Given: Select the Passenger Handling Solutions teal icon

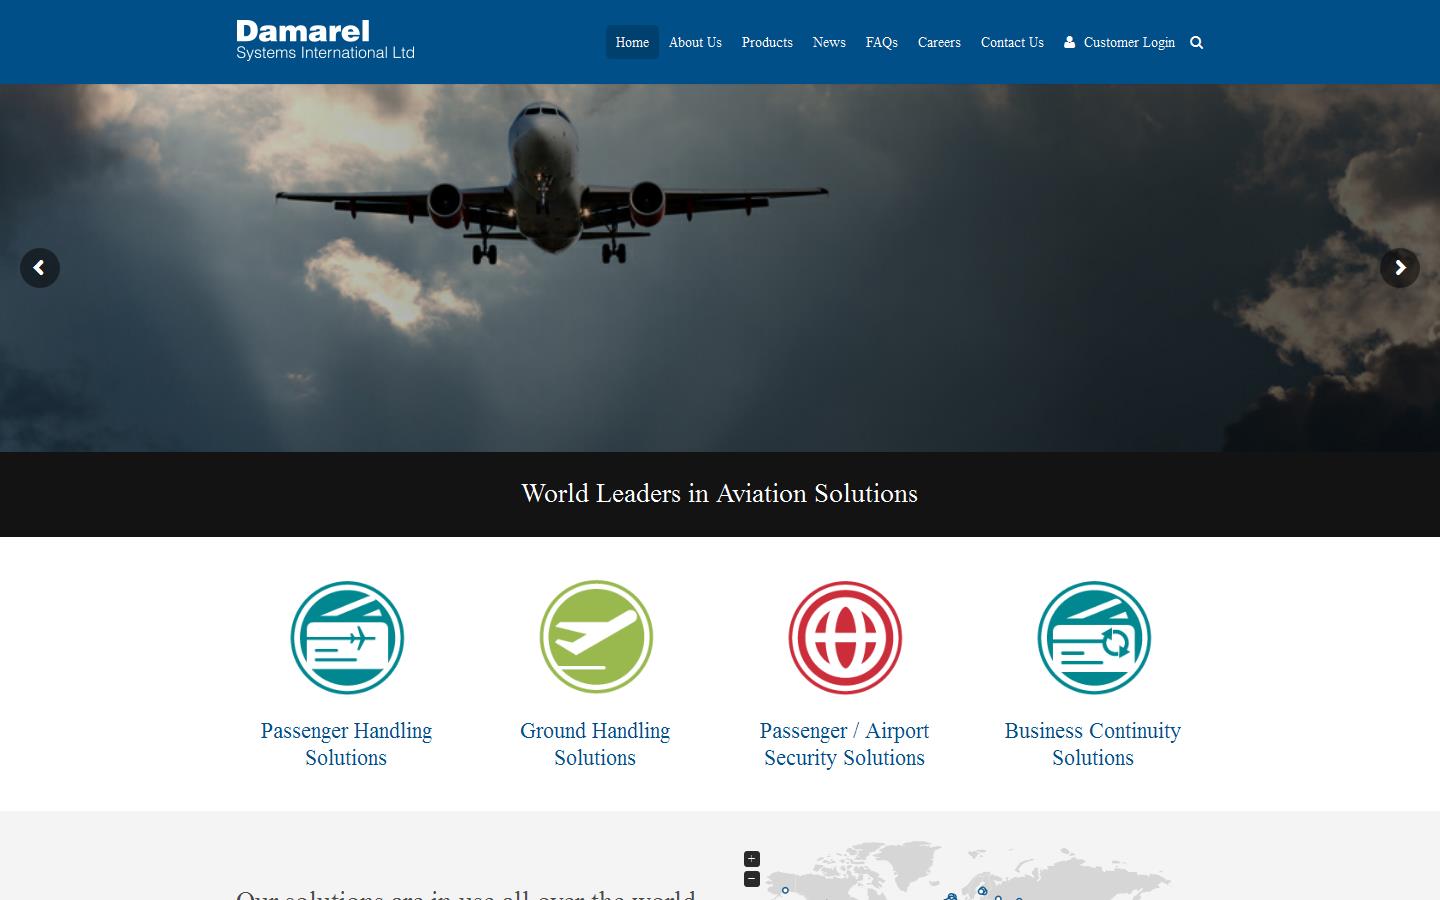Looking at the screenshot, I should pos(346,637).
